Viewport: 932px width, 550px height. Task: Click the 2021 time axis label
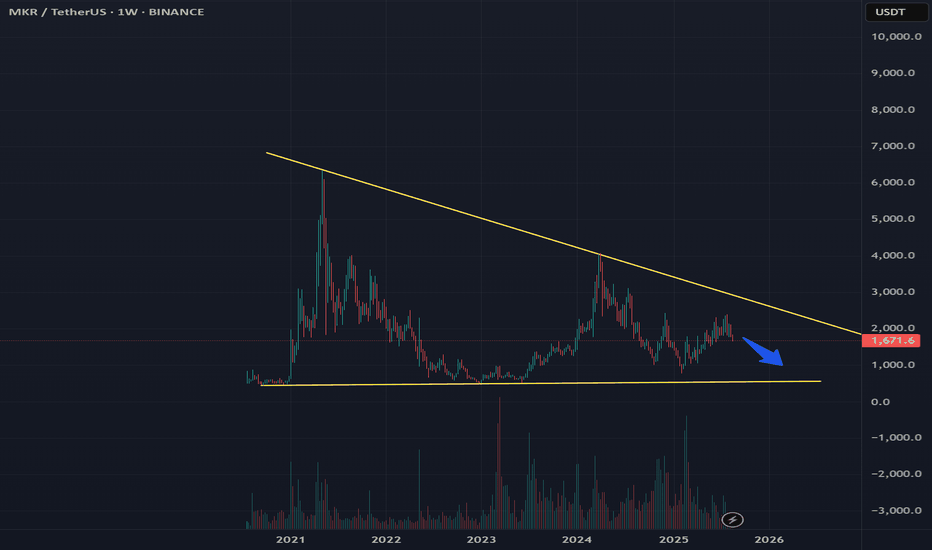tap(290, 540)
